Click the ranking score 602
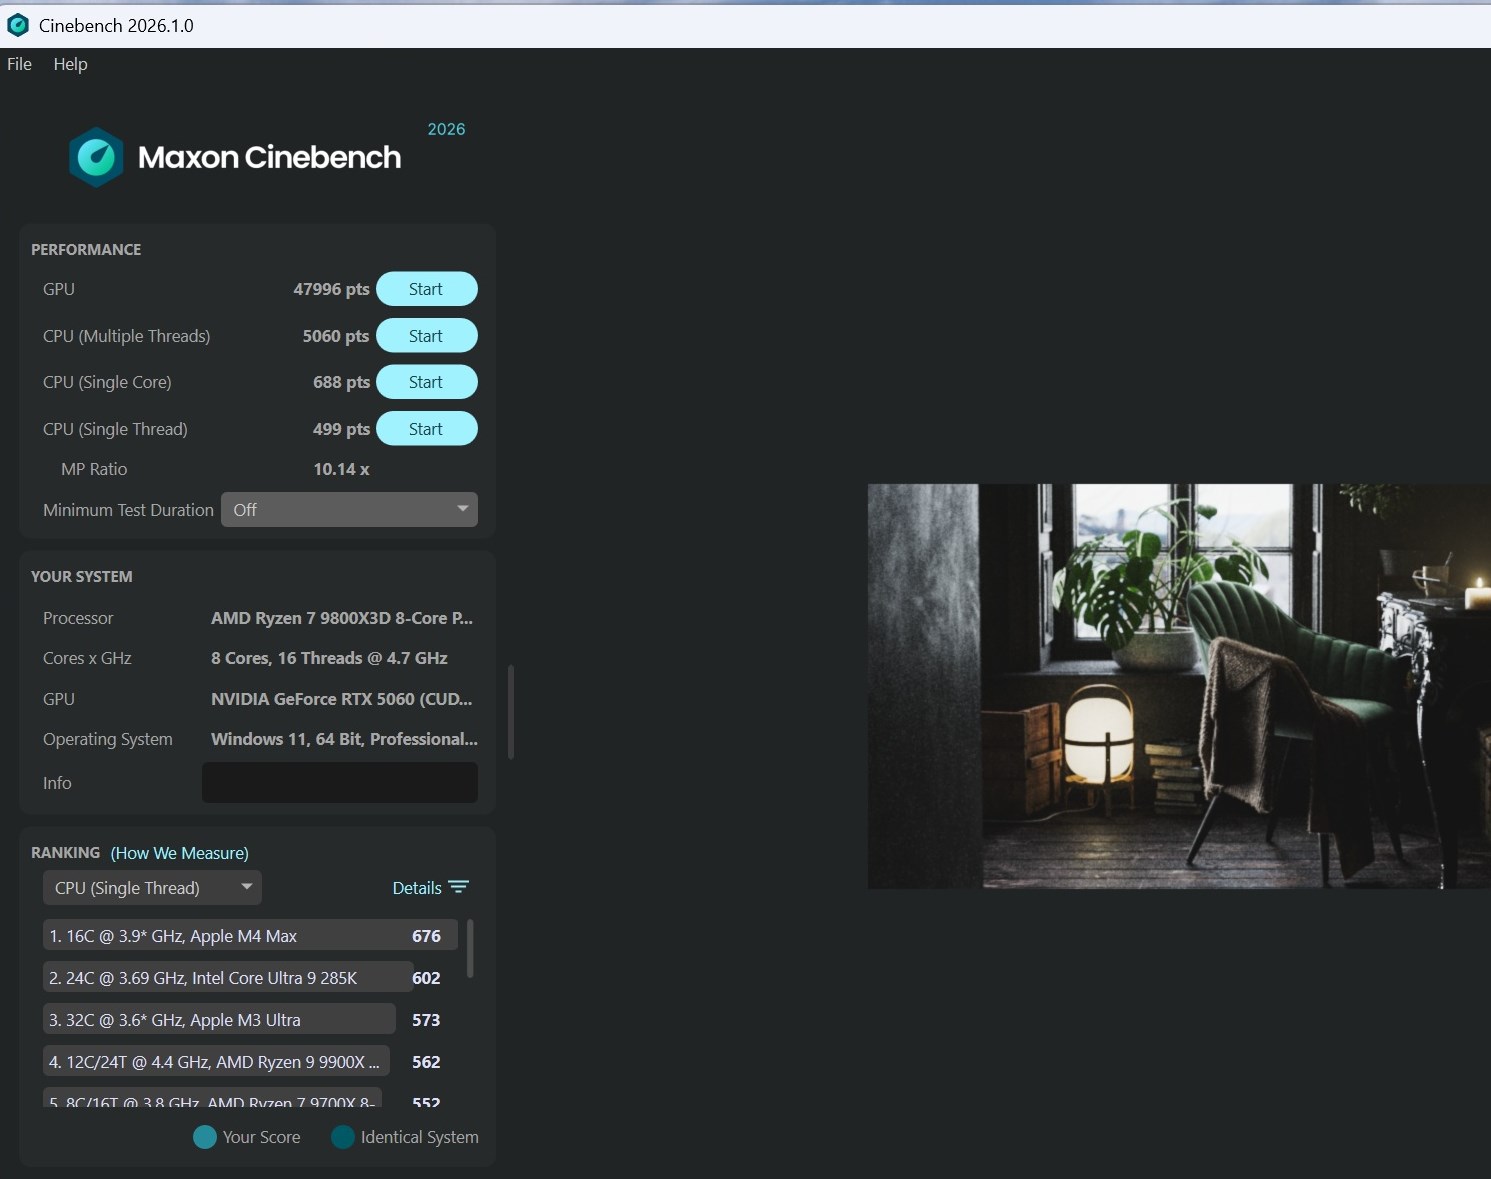Image resolution: width=1491 pixels, height=1179 pixels. pyautogui.click(x=426, y=978)
